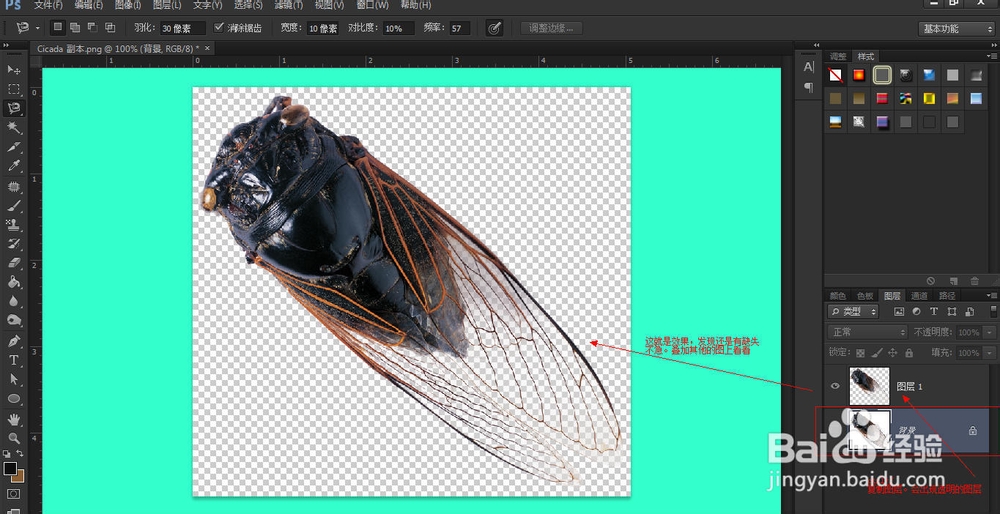
Task: Choose the New selection mode button
Action: [x=57, y=27]
